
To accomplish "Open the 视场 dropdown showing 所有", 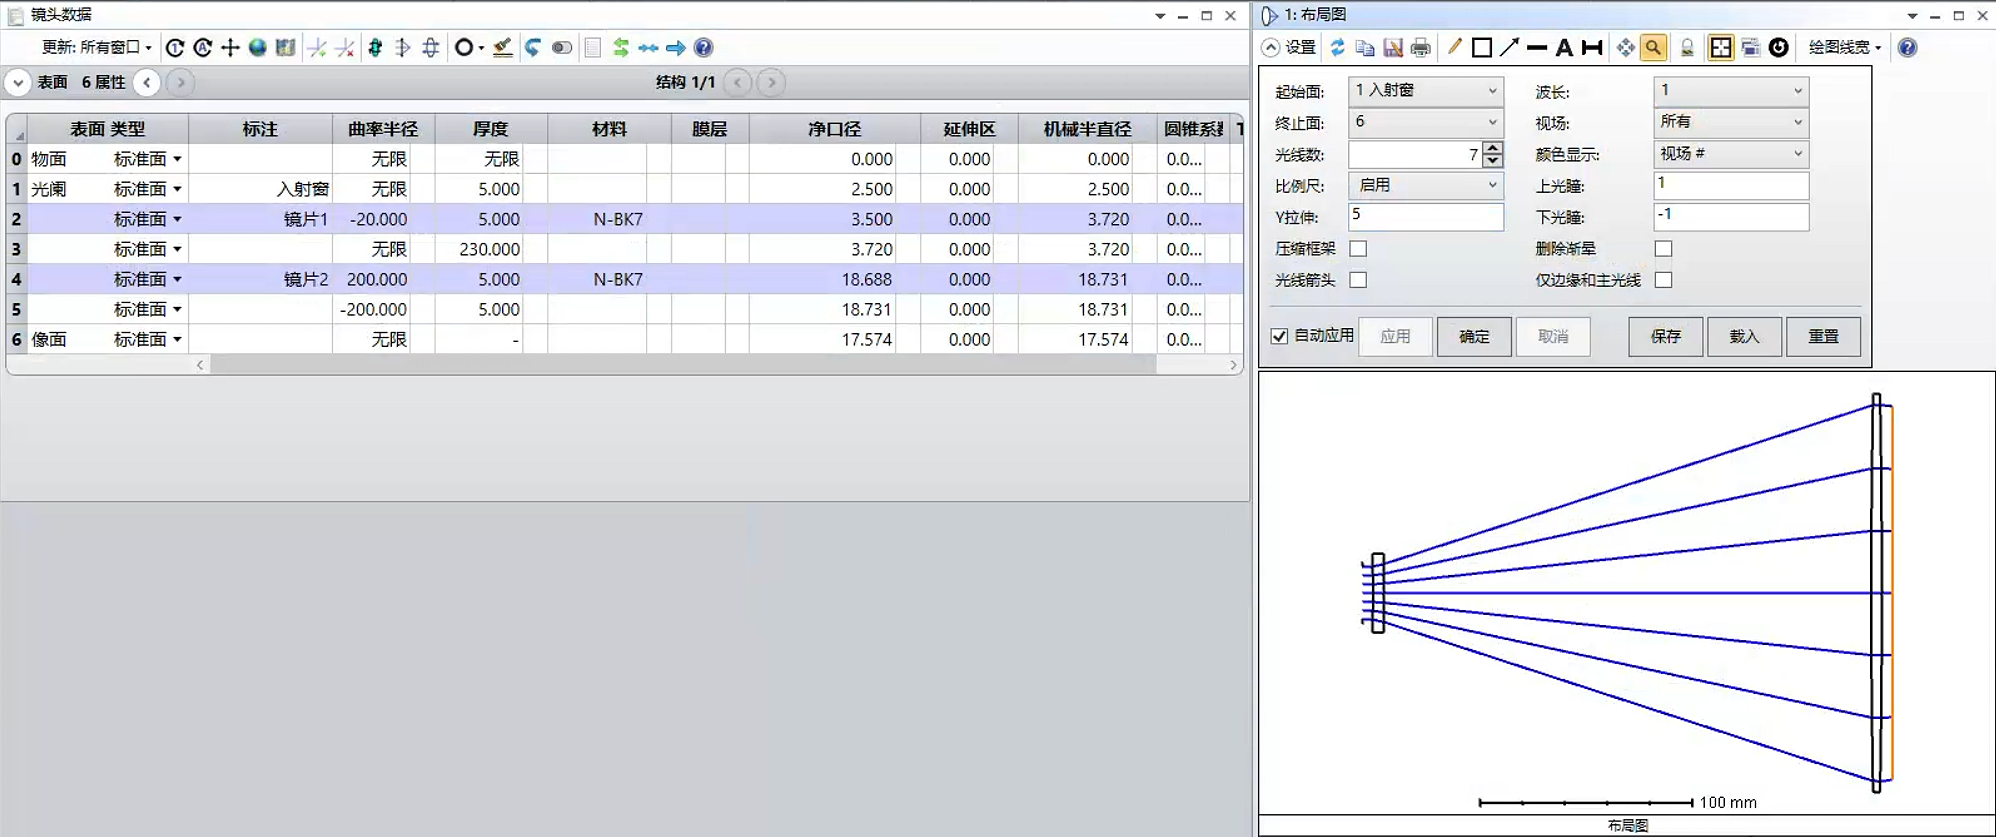I will 1731,122.
